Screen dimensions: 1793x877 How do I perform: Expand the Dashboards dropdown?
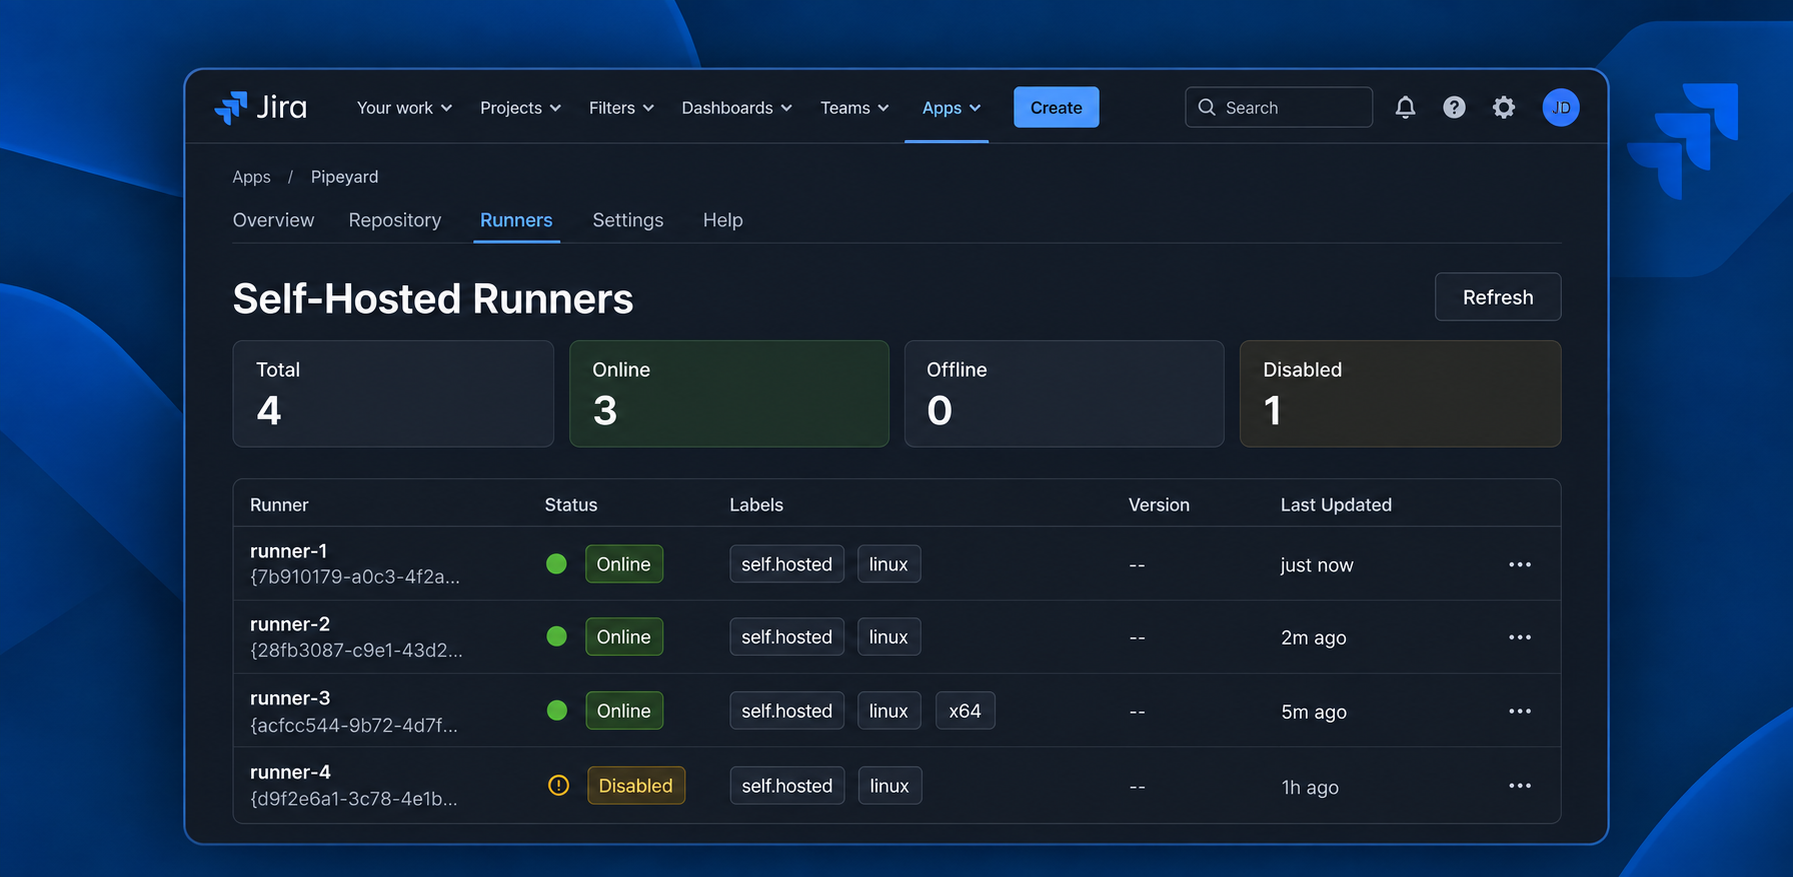[x=737, y=108]
